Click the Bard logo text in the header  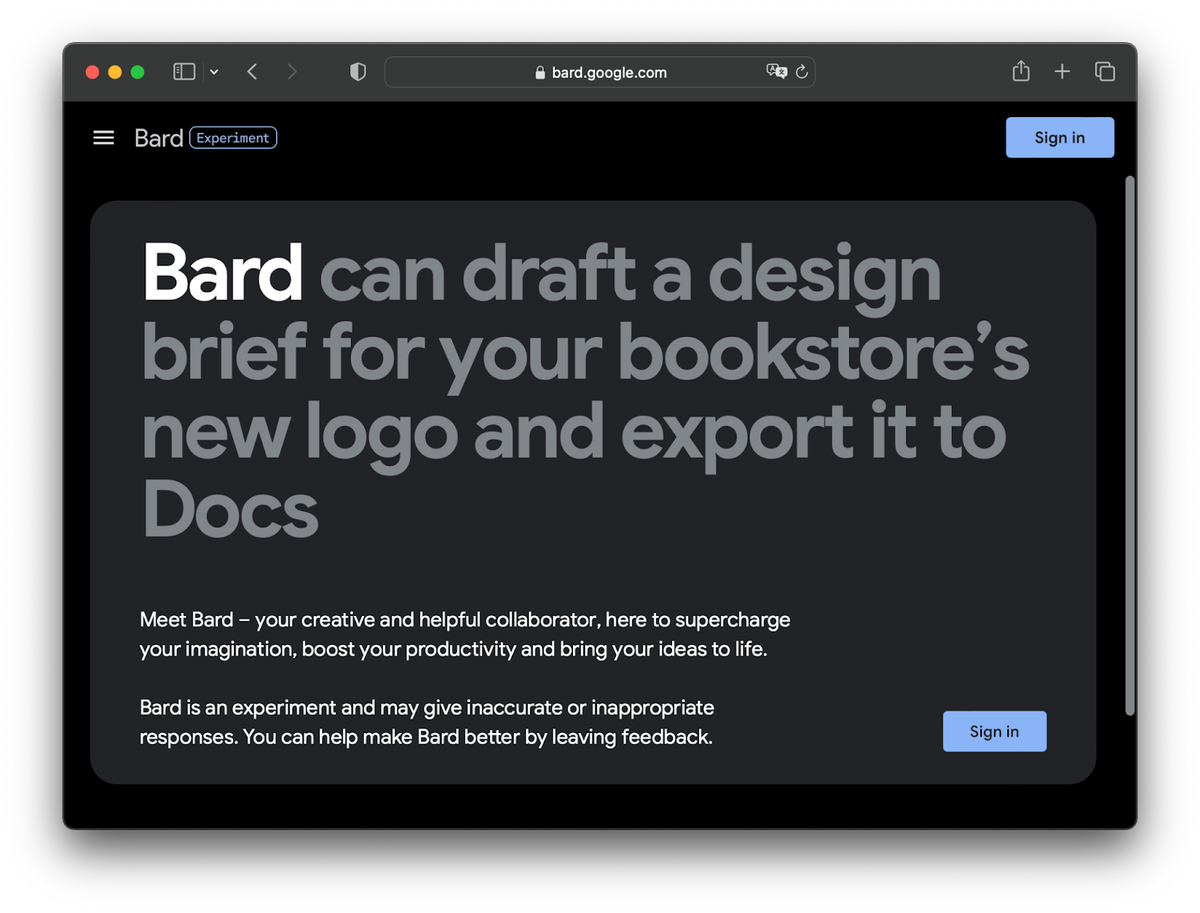[x=159, y=138]
